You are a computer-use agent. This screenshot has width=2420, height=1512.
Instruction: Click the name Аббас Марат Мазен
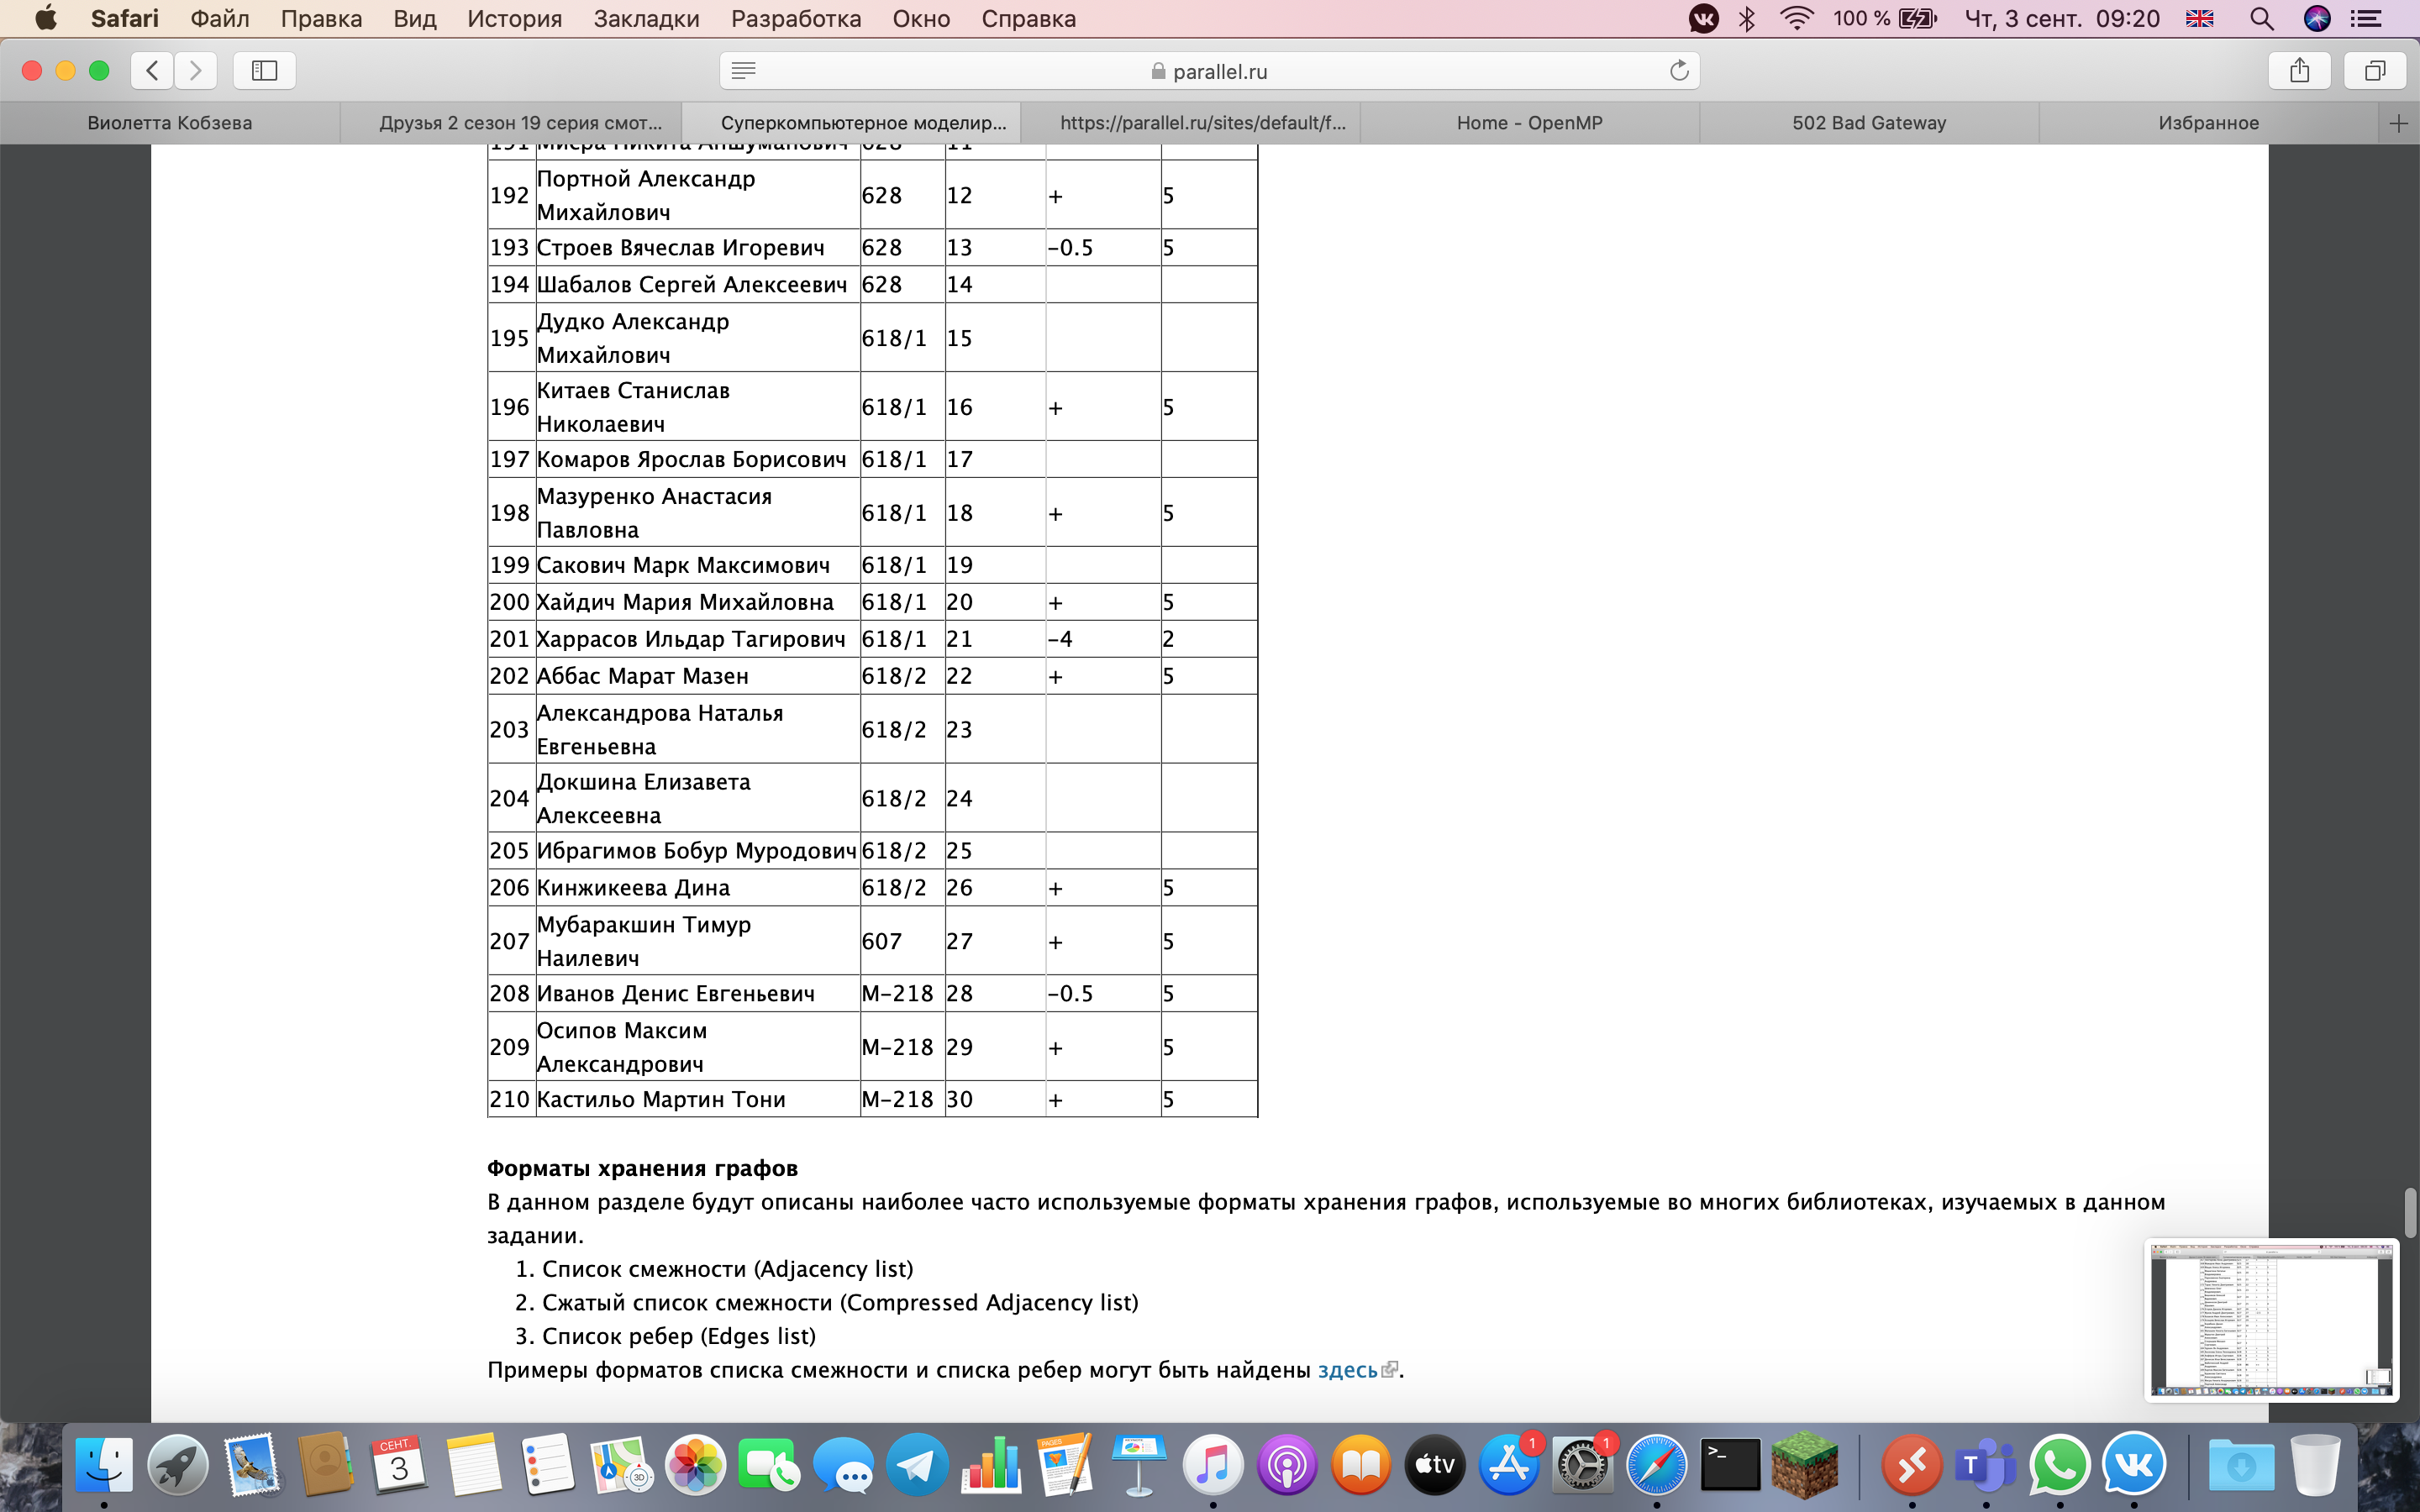642,676
